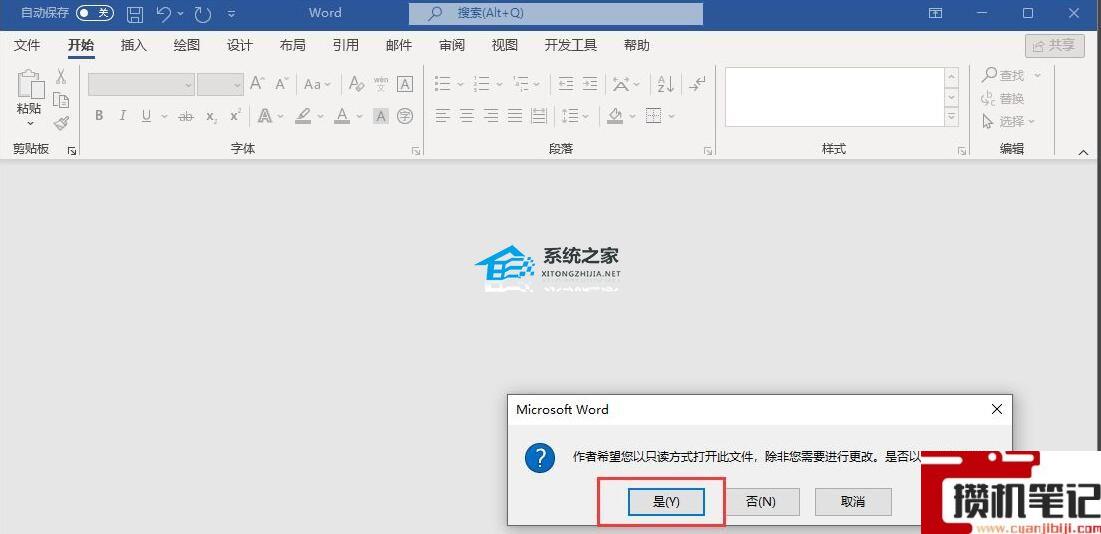Click the Save disk icon
The width and height of the screenshot is (1101, 534).
click(x=135, y=13)
